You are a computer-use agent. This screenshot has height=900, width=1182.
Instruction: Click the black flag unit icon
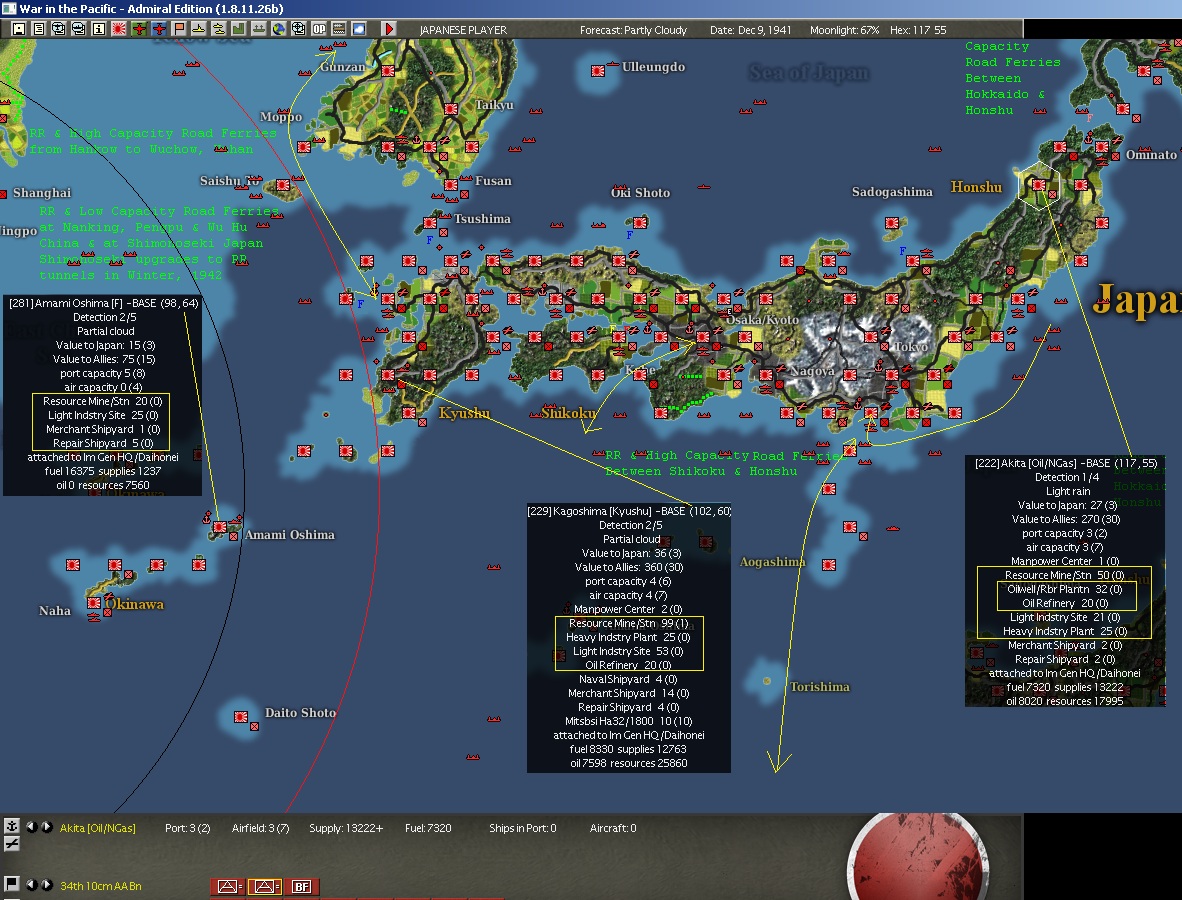pos(11,883)
